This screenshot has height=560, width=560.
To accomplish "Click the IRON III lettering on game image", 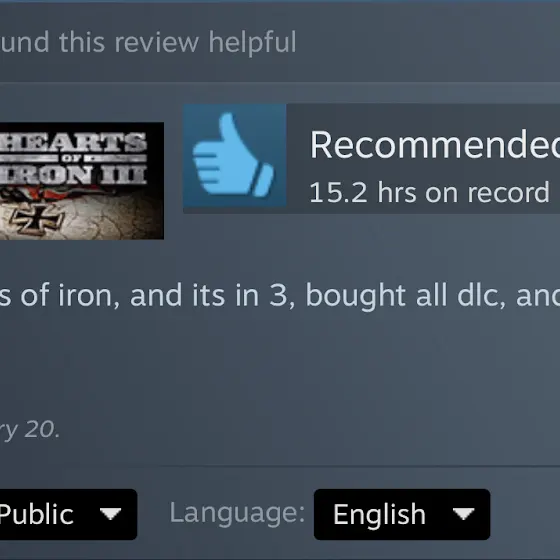I will (73, 174).
